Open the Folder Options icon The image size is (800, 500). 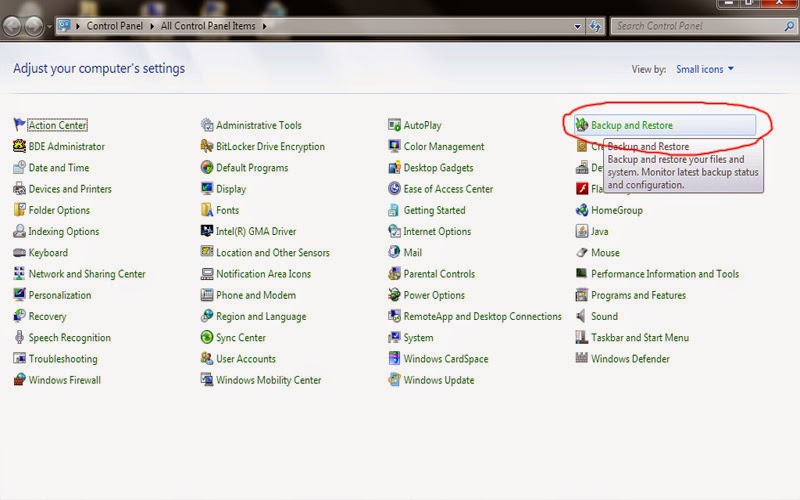19,210
